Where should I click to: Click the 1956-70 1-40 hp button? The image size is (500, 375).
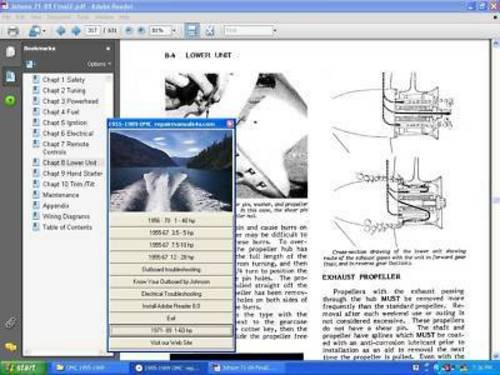point(171,220)
